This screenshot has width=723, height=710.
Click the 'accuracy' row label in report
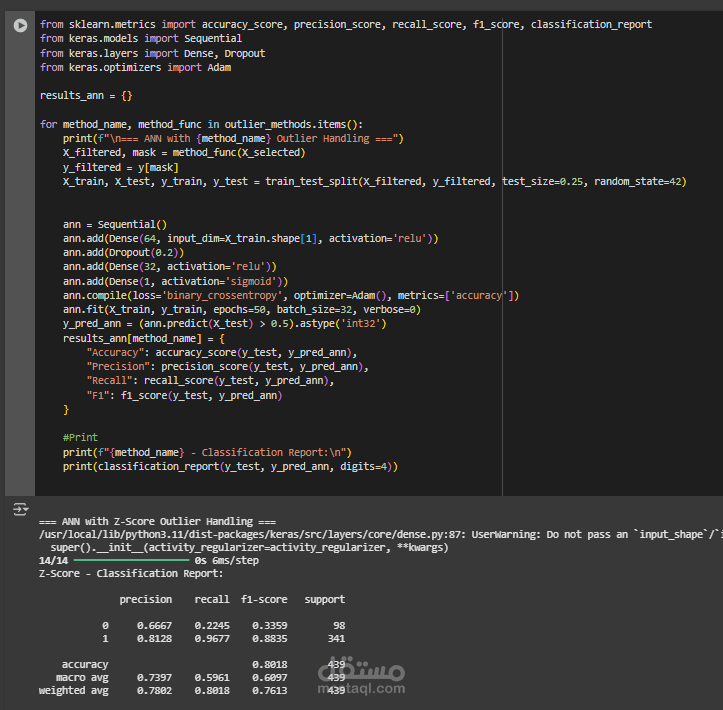coord(85,665)
